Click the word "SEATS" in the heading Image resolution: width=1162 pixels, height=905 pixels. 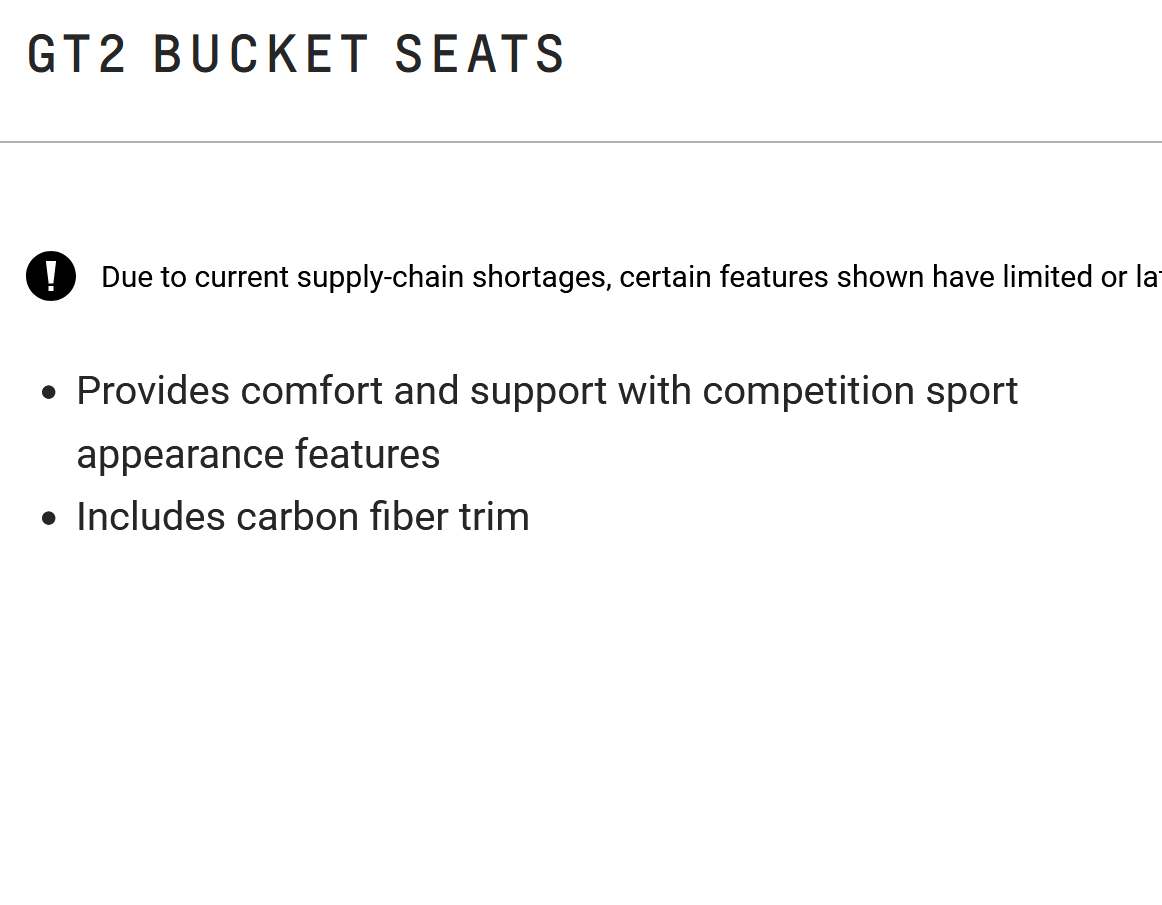click(480, 55)
